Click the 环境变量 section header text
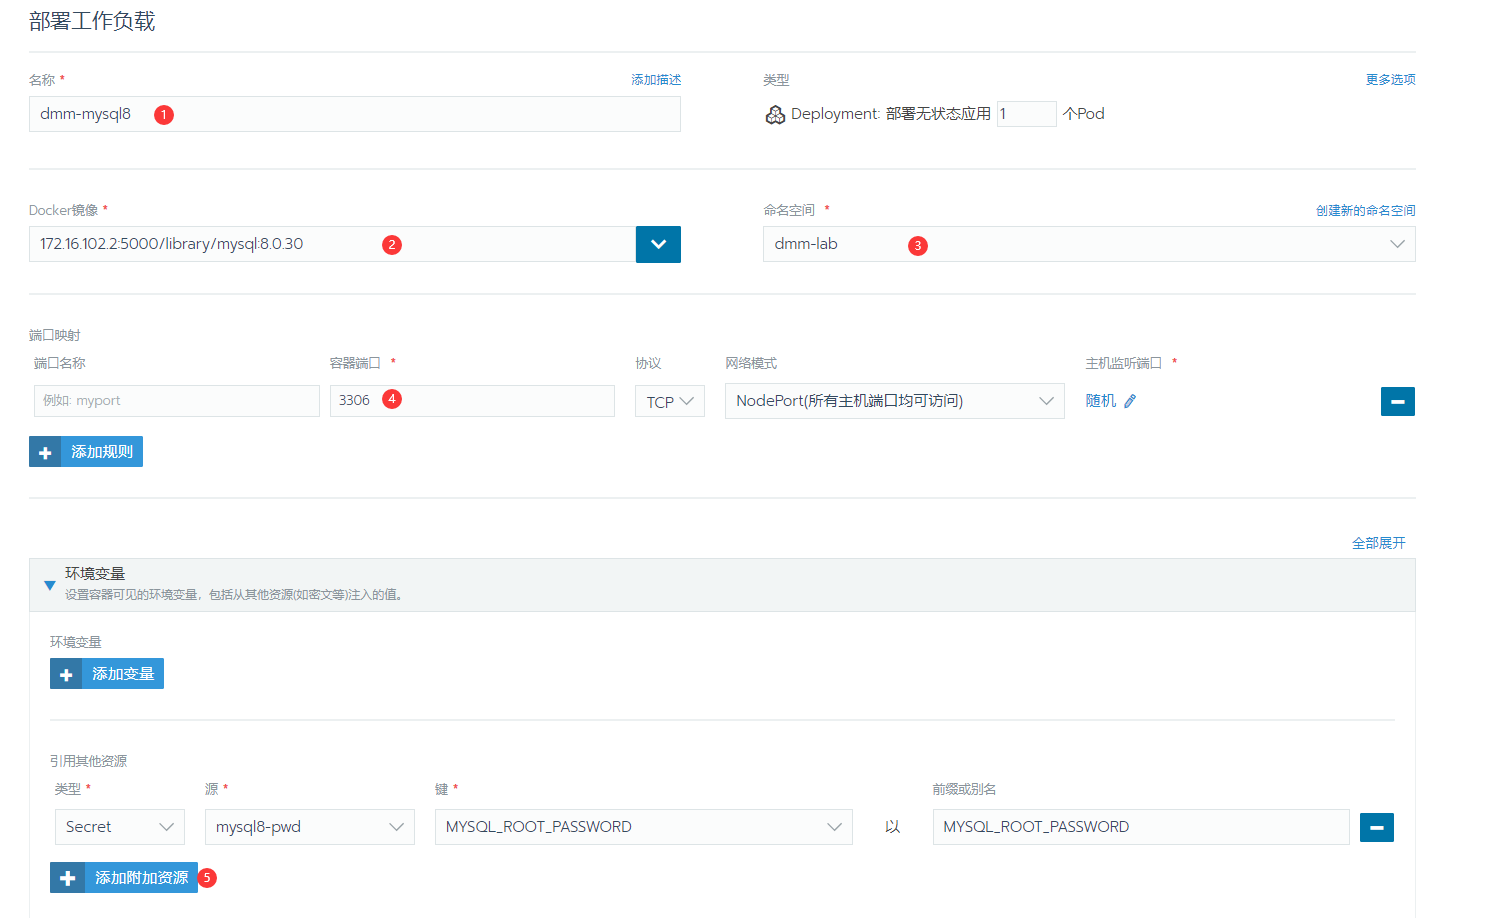The height and width of the screenshot is (918, 1489). pyautogui.click(x=95, y=574)
